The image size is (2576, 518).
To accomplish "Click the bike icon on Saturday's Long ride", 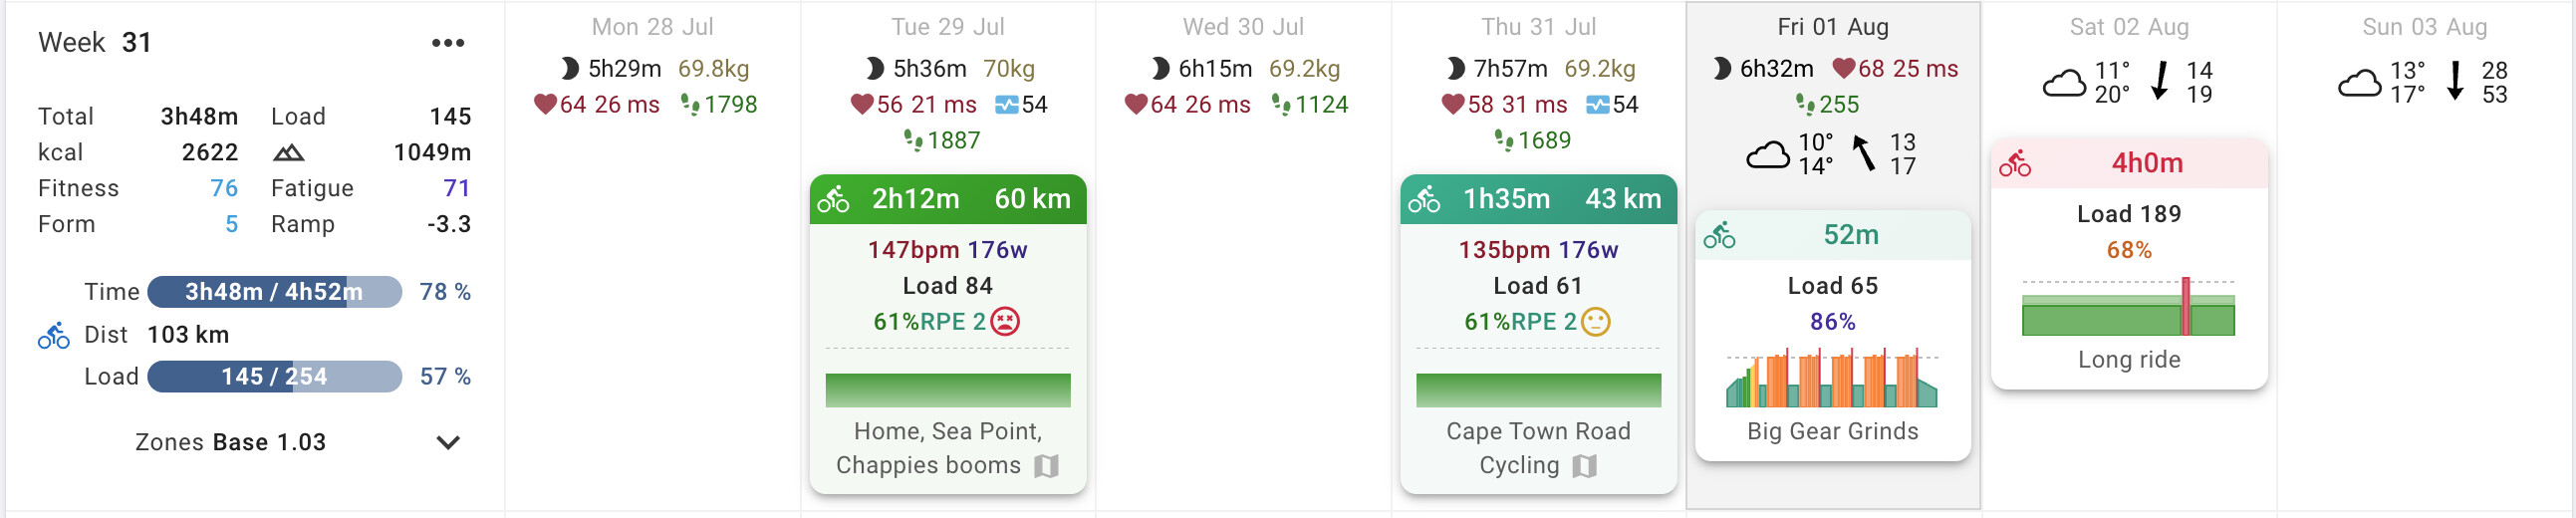I will 2015,164.
